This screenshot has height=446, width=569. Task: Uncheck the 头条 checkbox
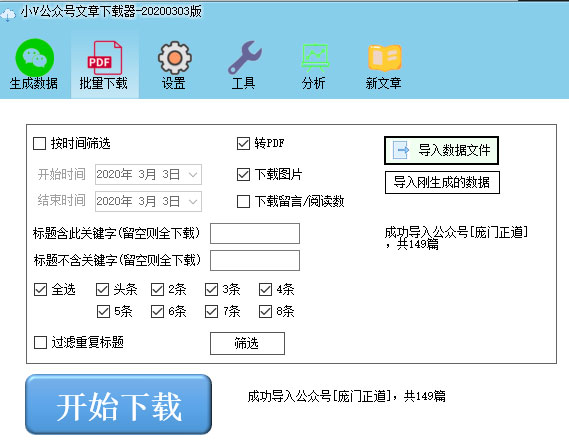102,289
